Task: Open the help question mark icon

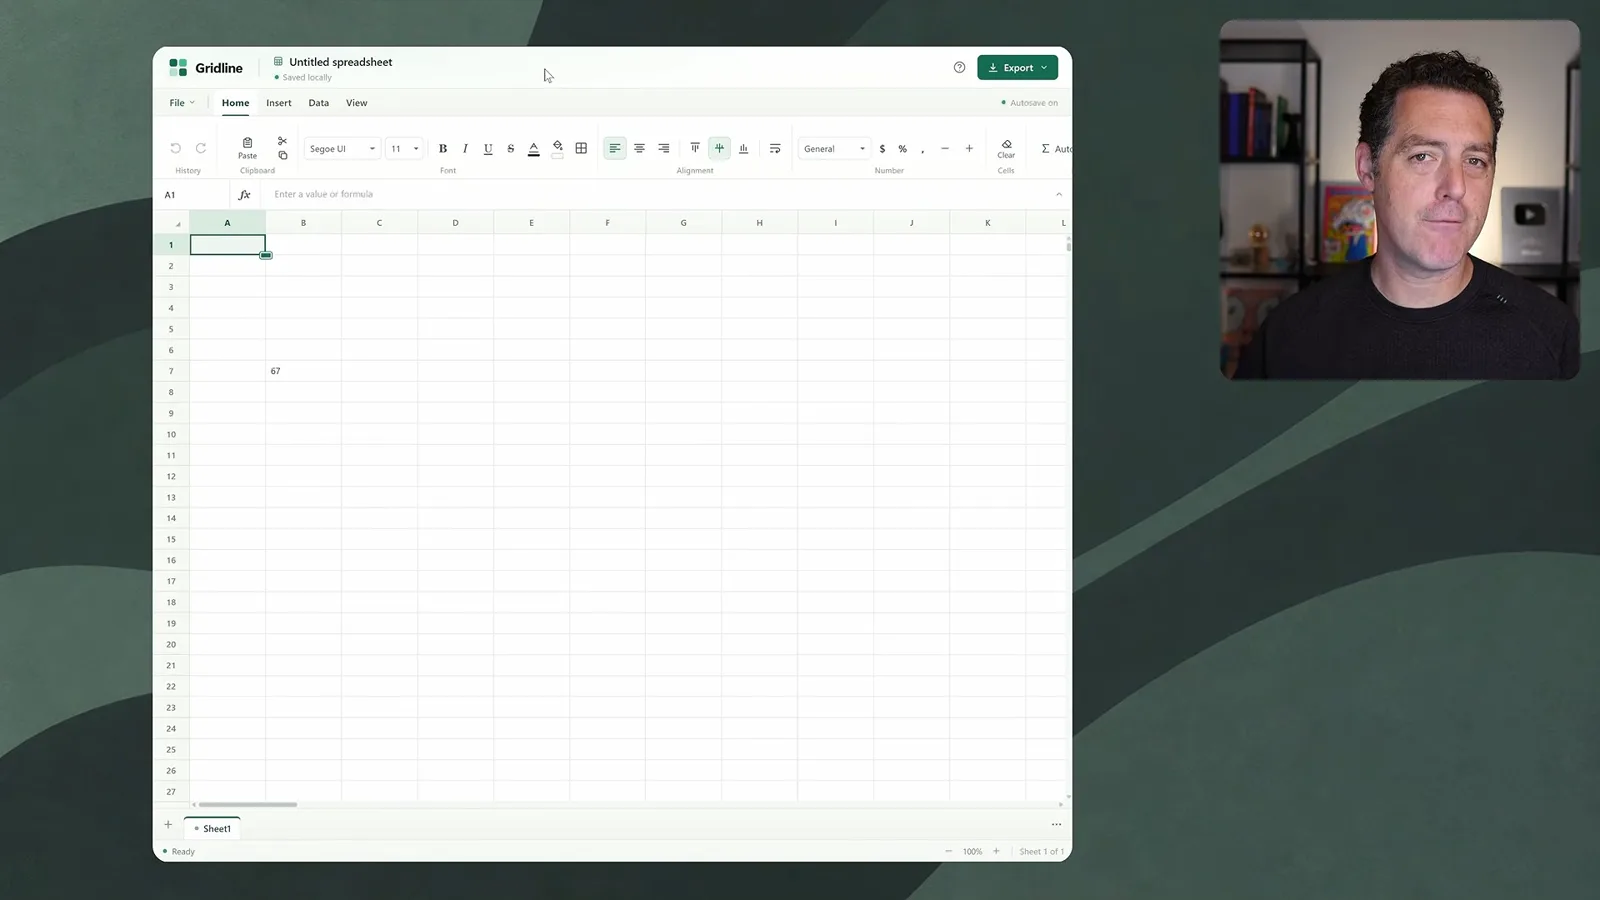Action: [959, 67]
